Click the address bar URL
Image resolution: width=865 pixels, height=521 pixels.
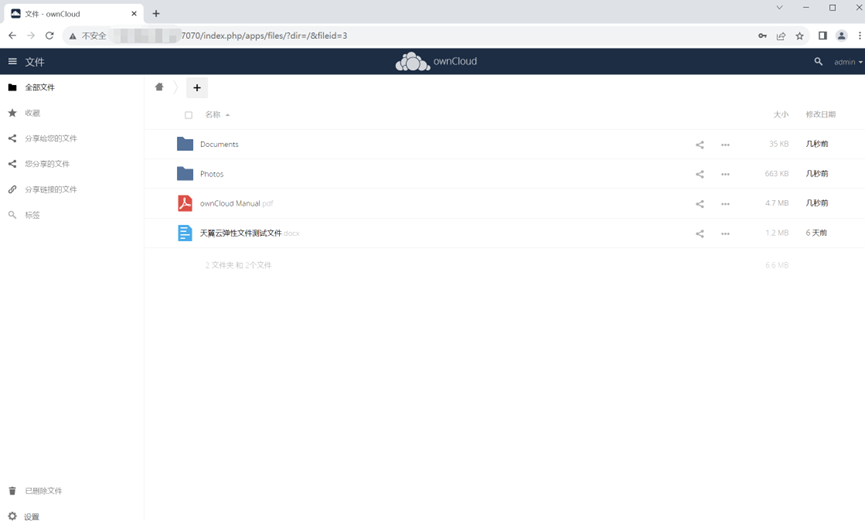(264, 35)
